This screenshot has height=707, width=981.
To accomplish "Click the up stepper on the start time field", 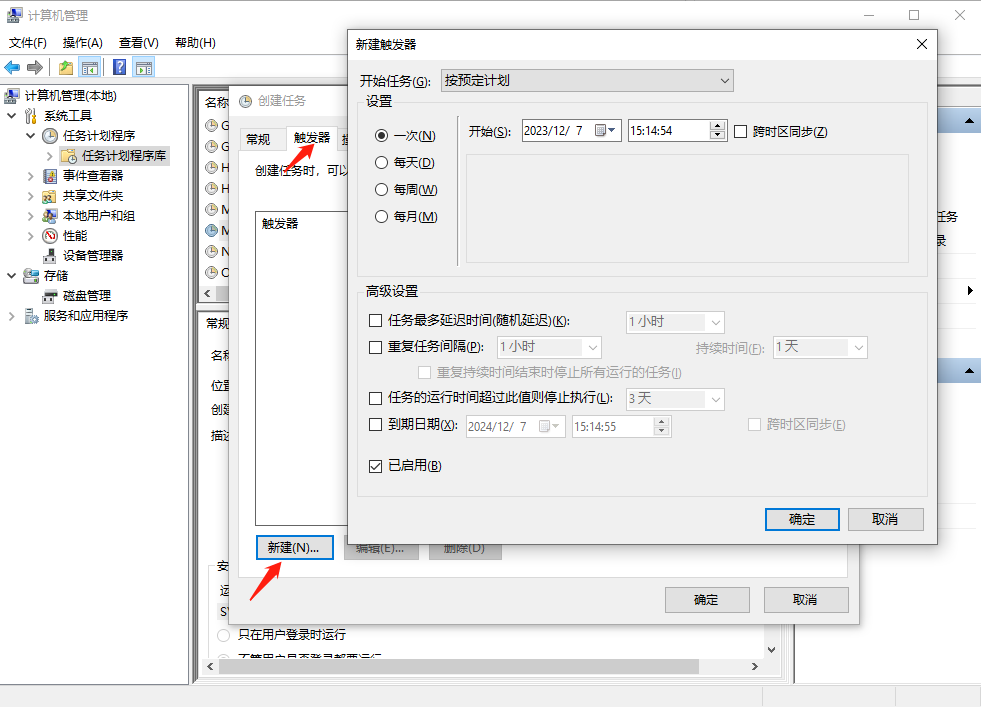I will (717, 126).
